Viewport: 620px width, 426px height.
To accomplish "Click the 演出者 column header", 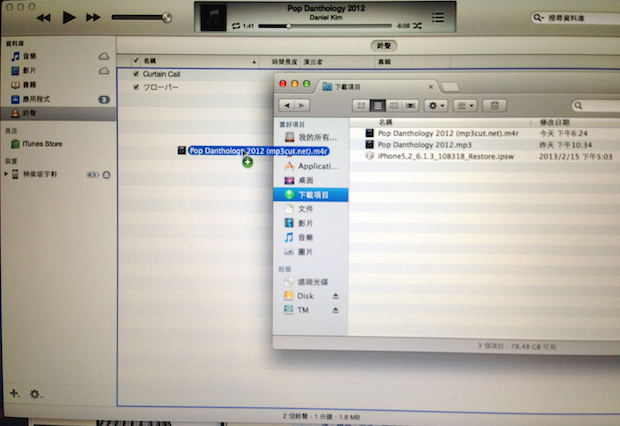I will click(338, 62).
